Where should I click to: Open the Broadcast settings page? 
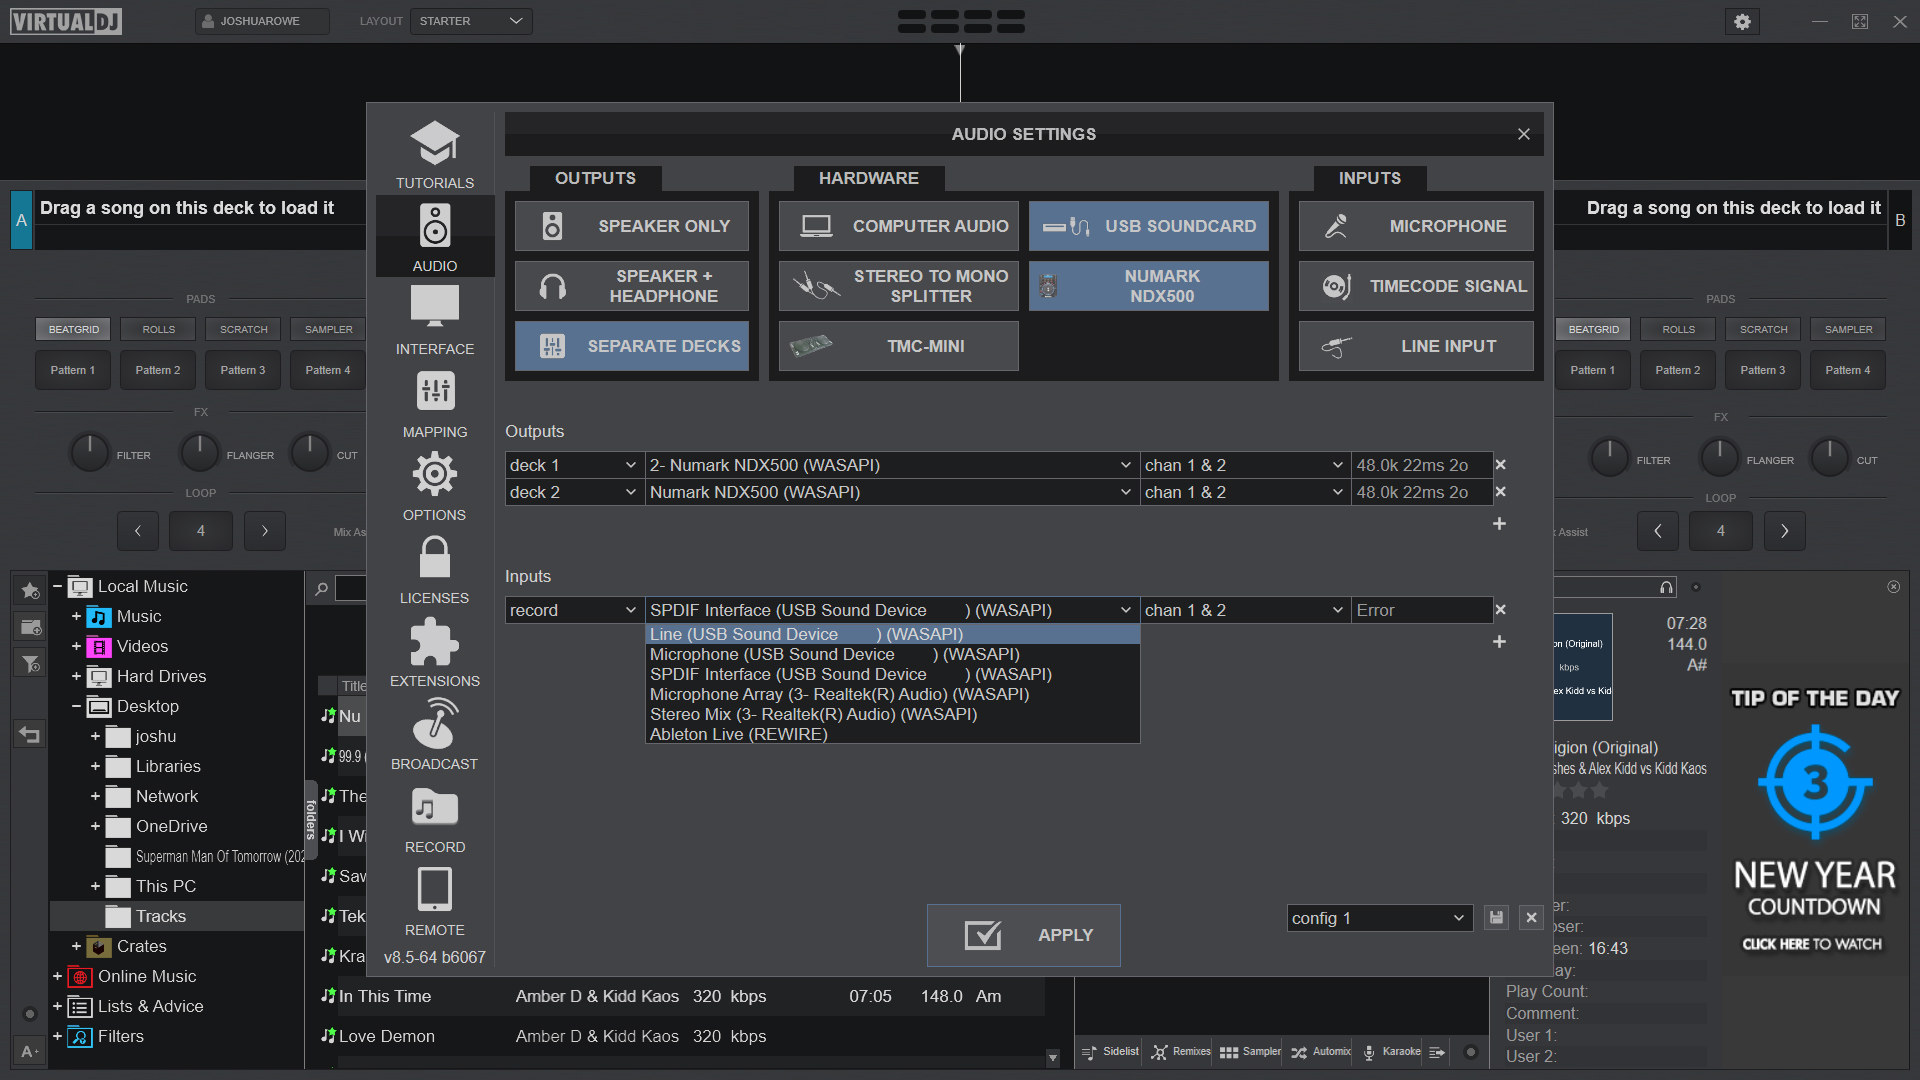[434, 735]
